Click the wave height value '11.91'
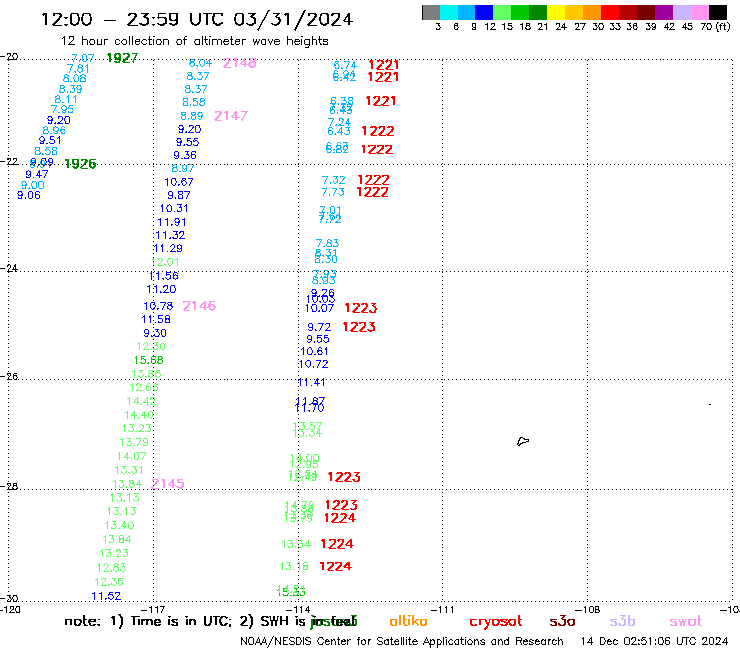The width and height of the screenshot is (740, 650). click(172, 222)
